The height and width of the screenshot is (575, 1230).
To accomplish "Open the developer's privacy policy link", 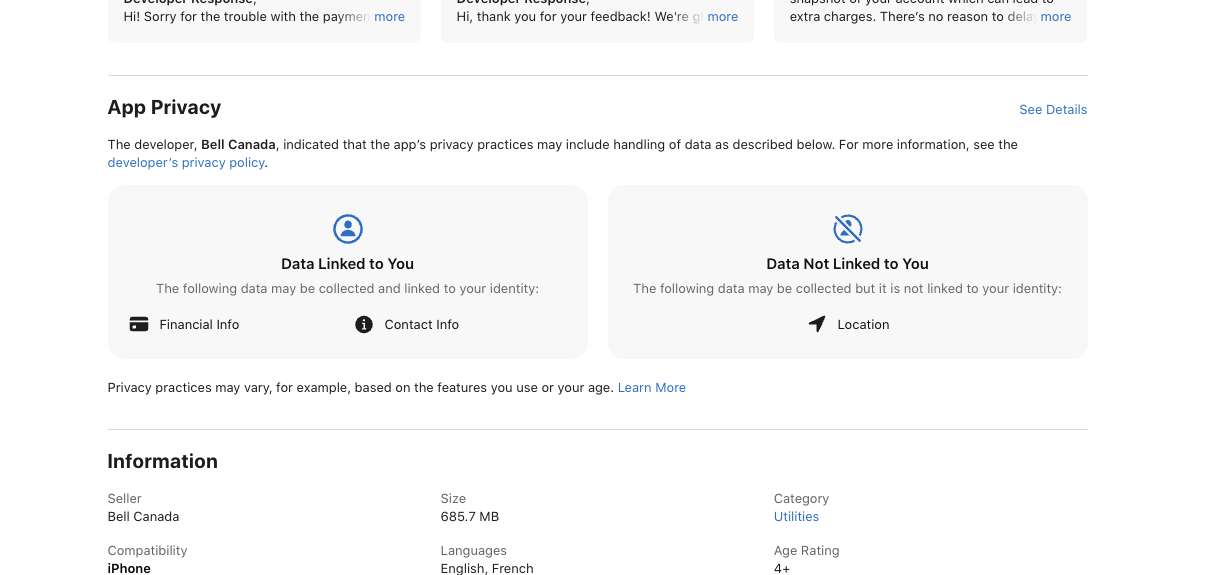I will (x=186, y=163).
